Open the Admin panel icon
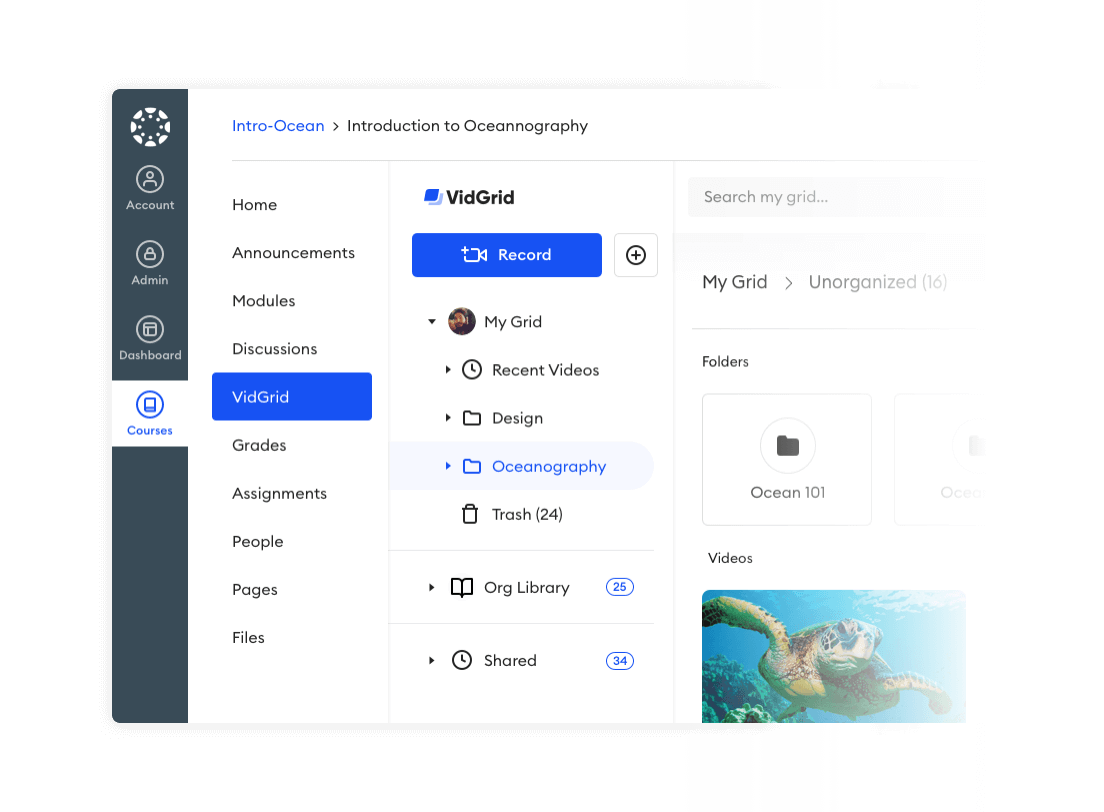The height and width of the screenshot is (812, 1104). (149, 253)
